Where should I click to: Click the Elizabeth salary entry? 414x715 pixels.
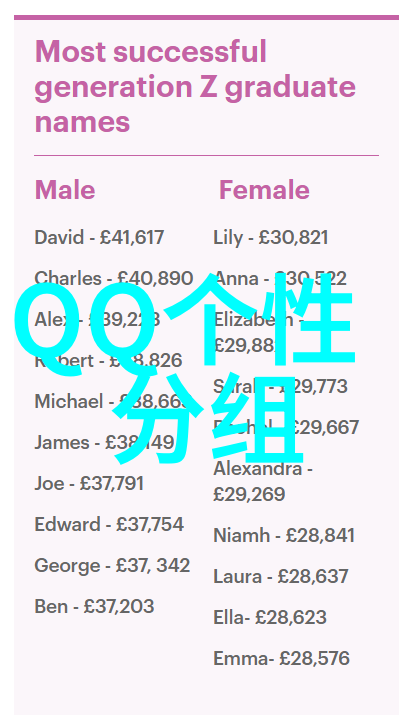click(259, 333)
